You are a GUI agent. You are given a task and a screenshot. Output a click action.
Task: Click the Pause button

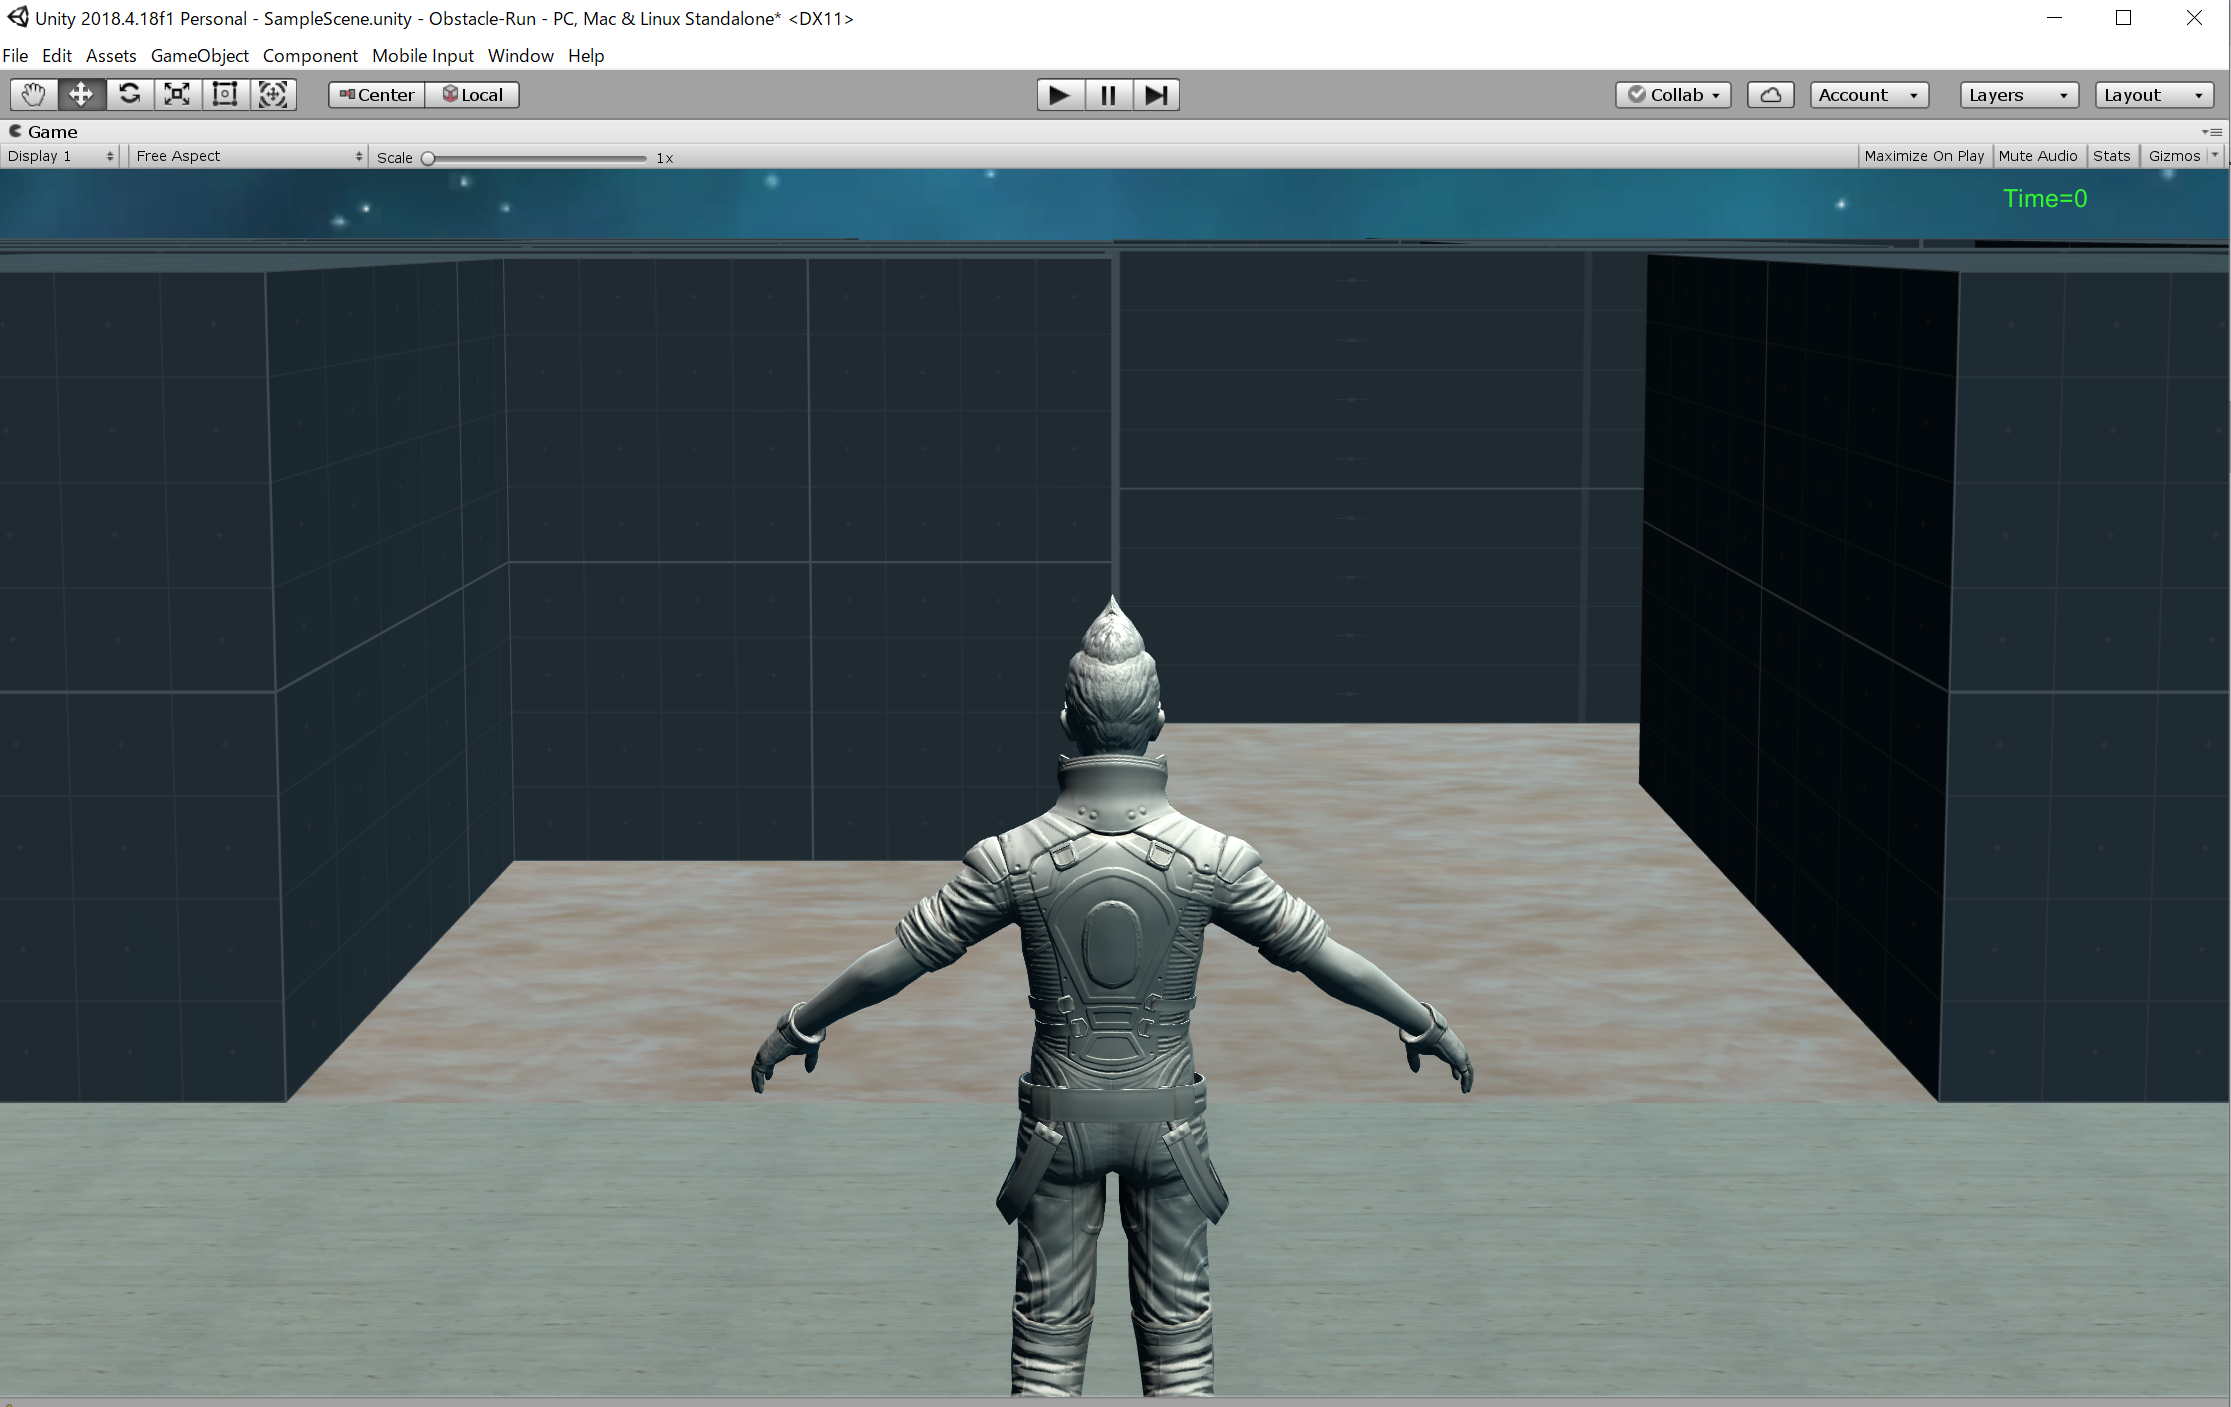click(x=1107, y=94)
